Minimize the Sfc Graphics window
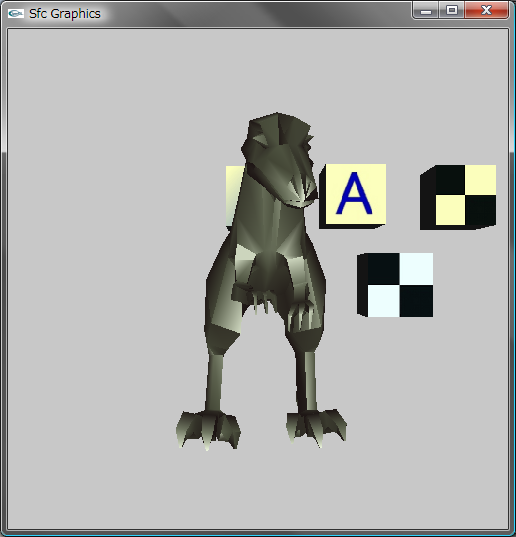The height and width of the screenshot is (537, 516). (426, 11)
